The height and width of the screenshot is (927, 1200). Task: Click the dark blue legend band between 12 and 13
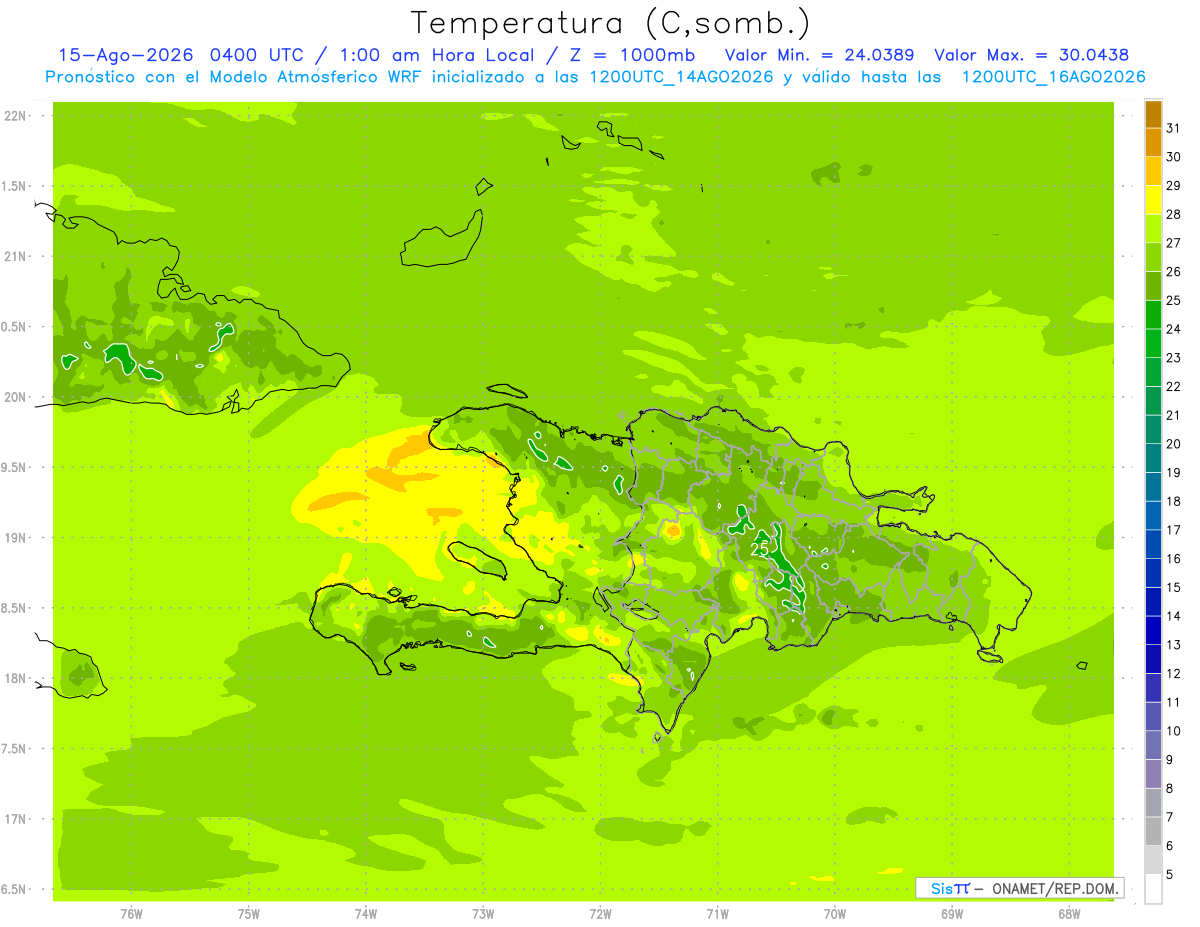[1153, 659]
